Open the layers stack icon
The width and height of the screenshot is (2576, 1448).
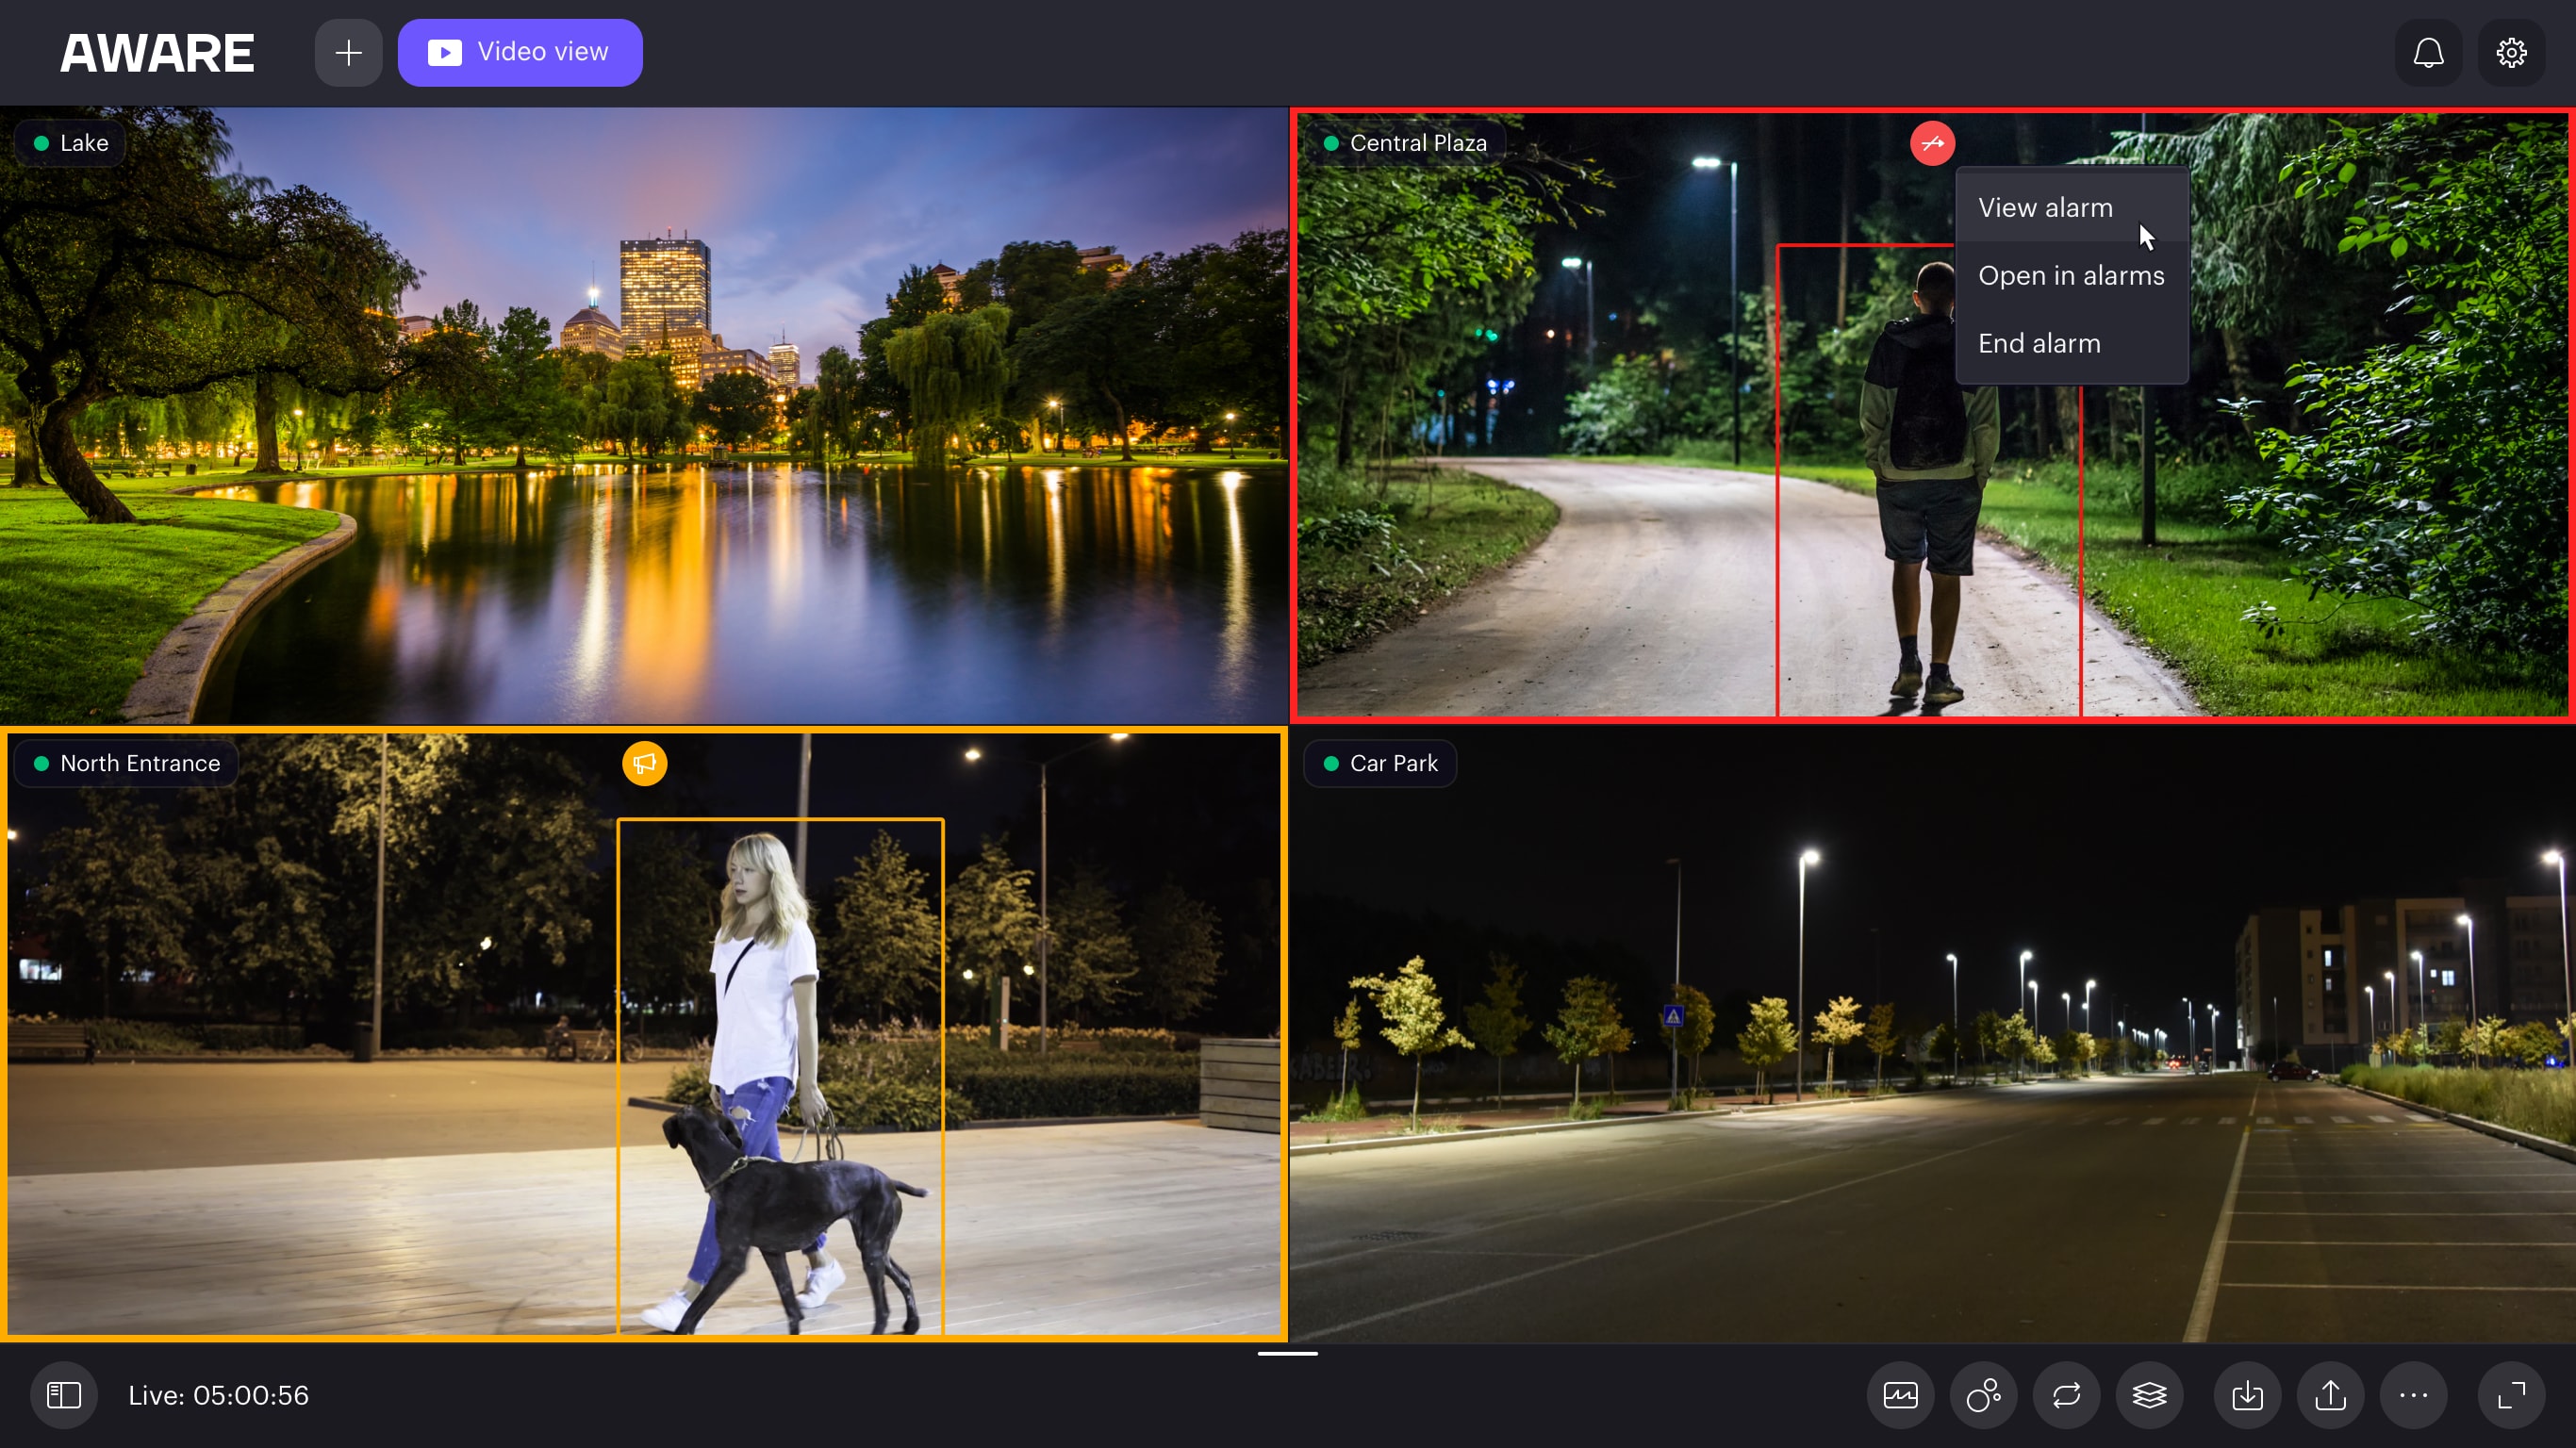point(2149,1394)
